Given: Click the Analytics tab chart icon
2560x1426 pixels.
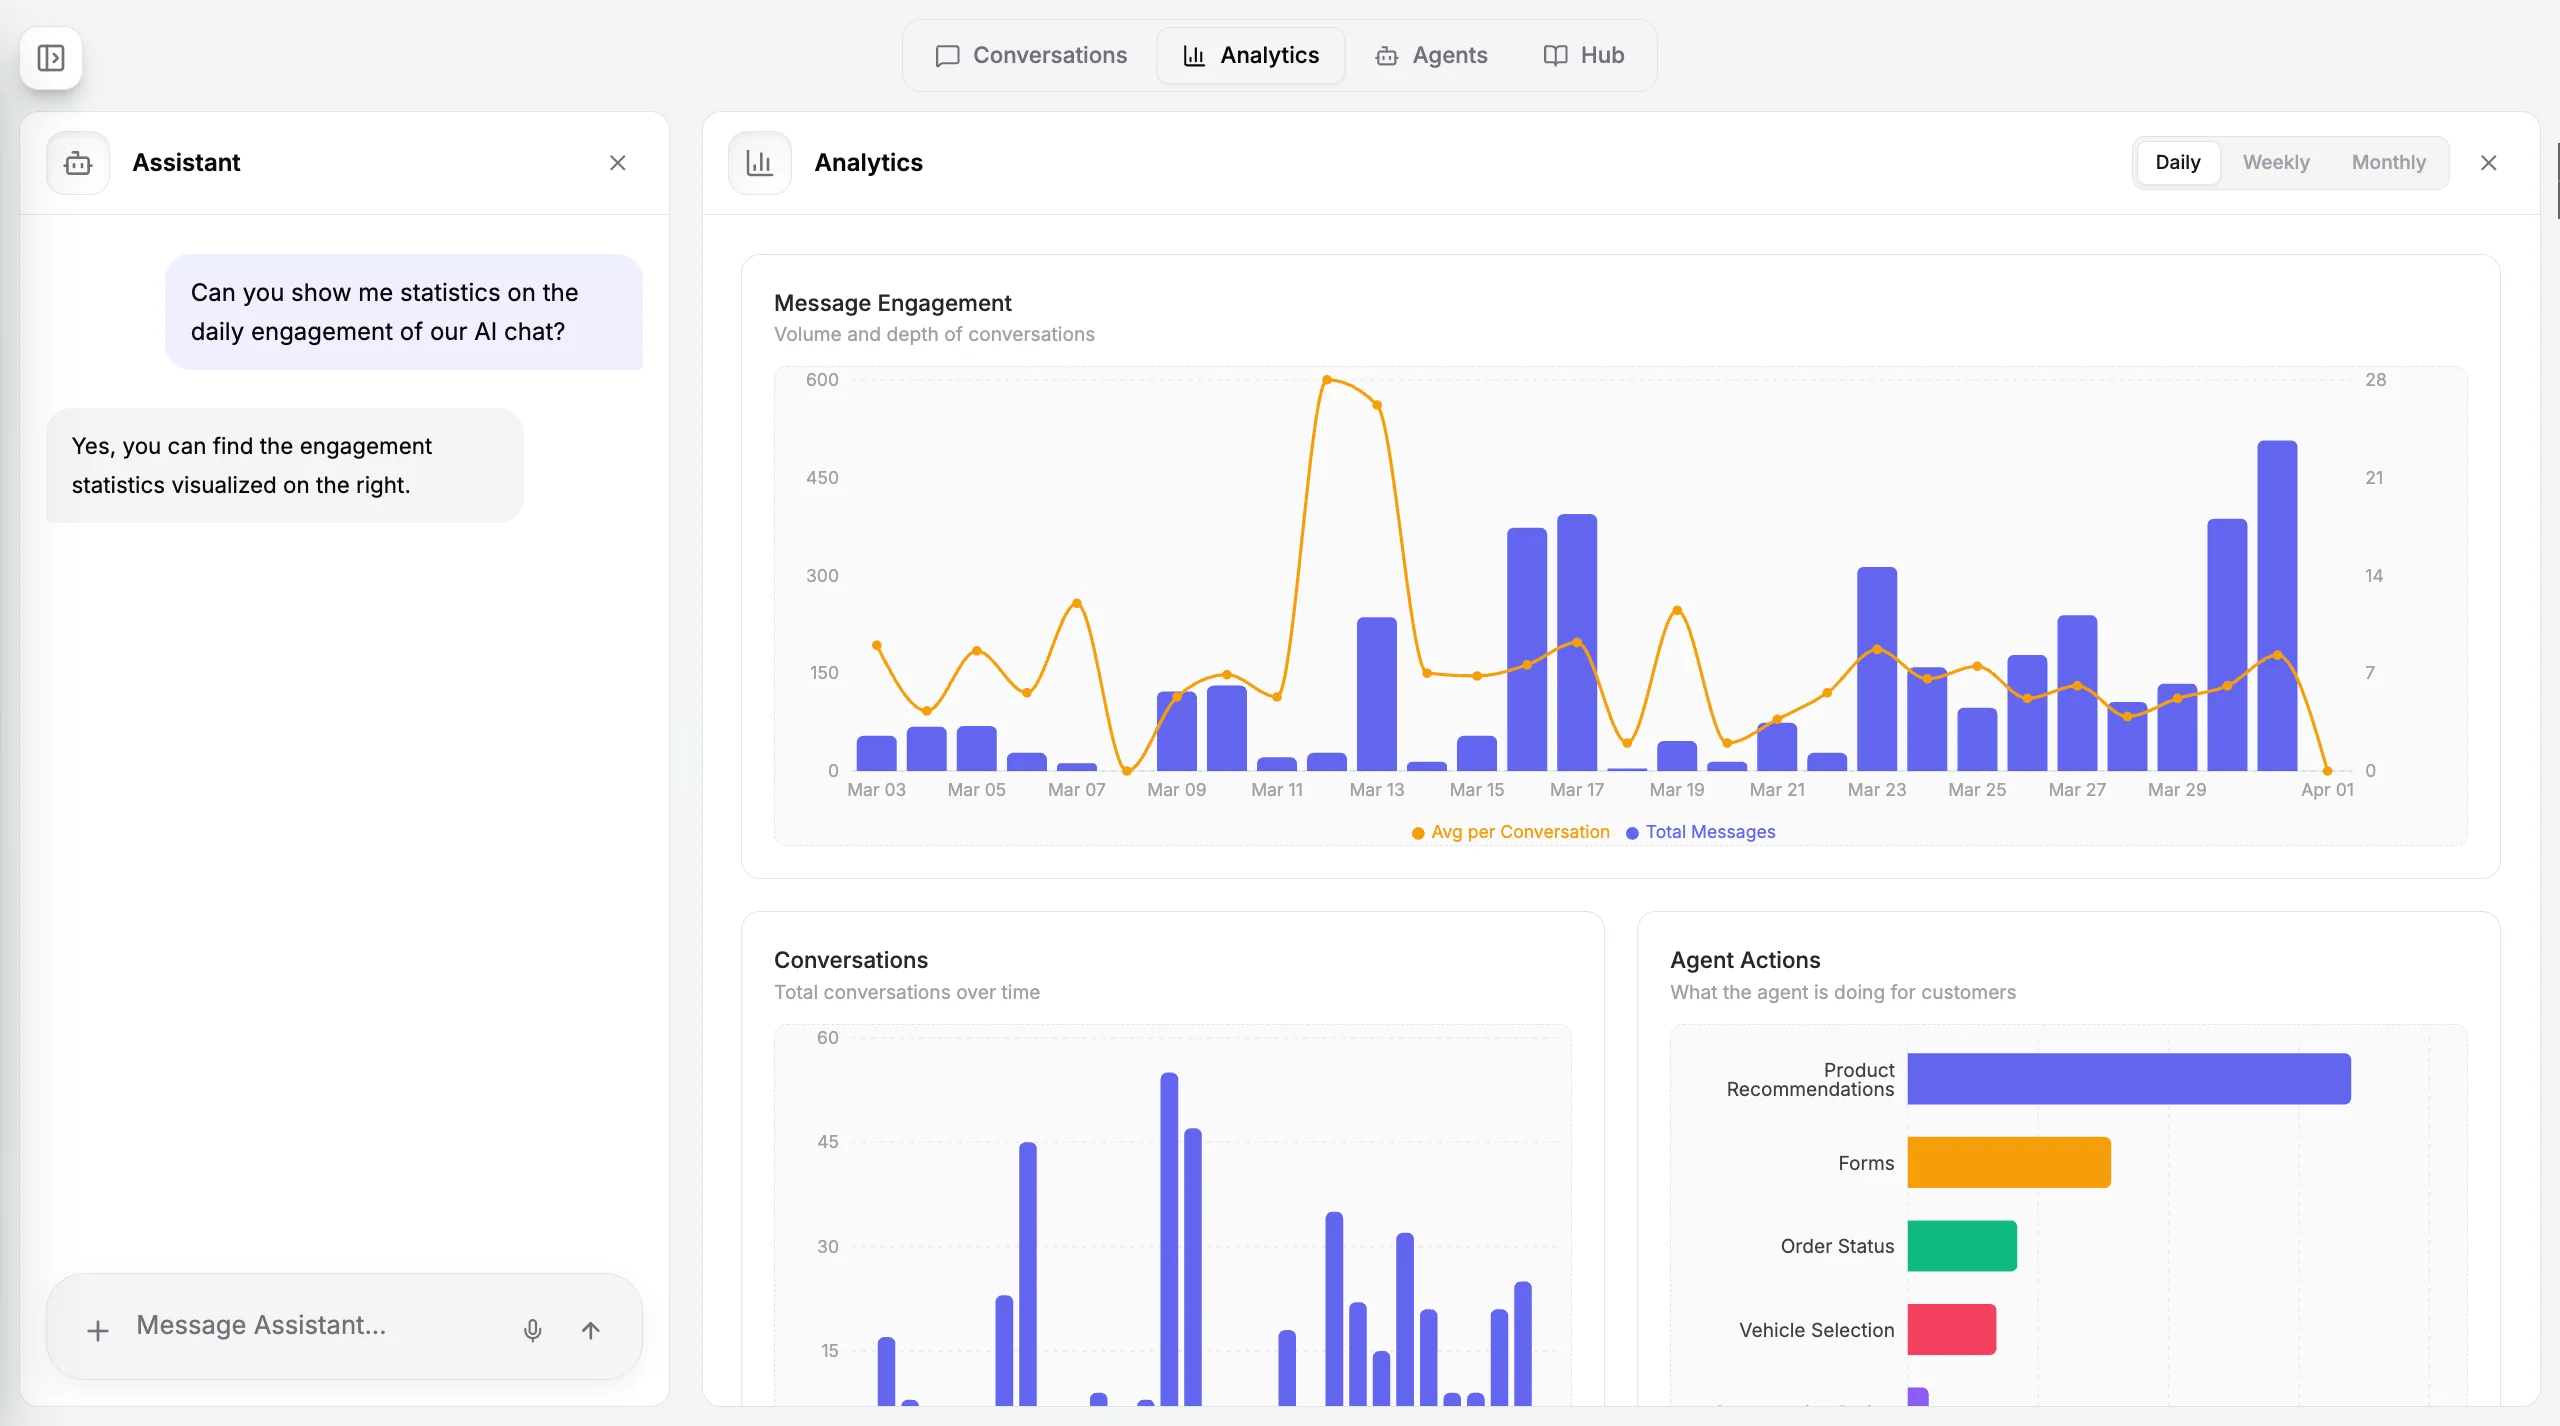Looking at the screenshot, I should (x=1194, y=56).
